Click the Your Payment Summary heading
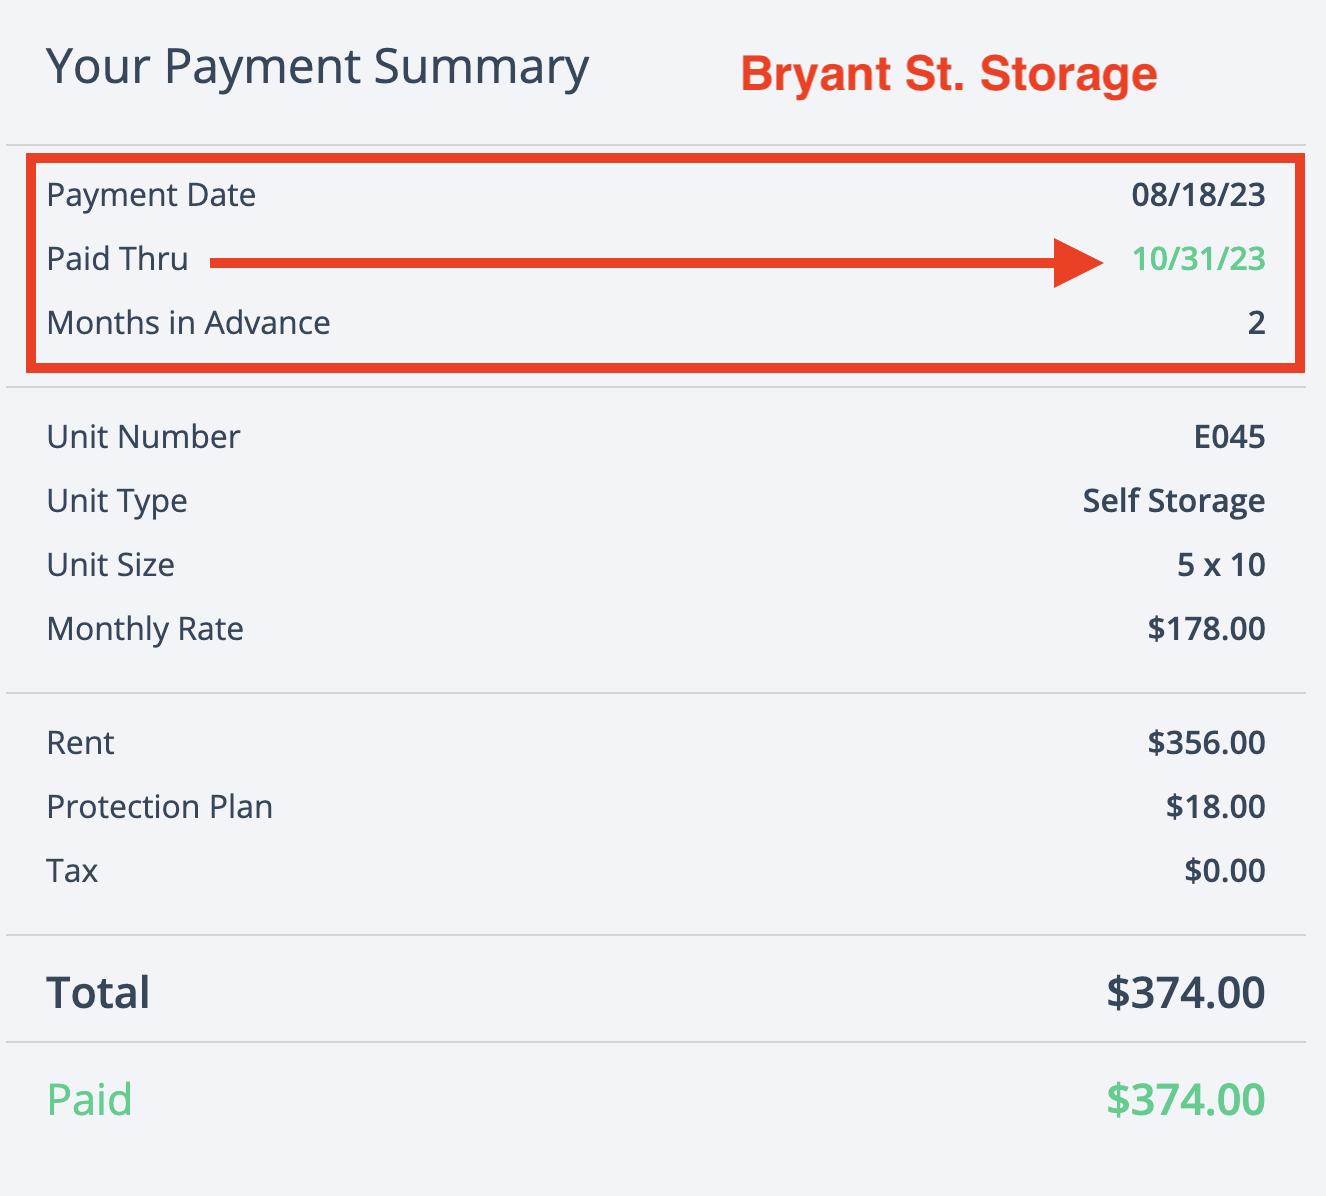This screenshot has width=1326, height=1196. pyautogui.click(x=318, y=67)
